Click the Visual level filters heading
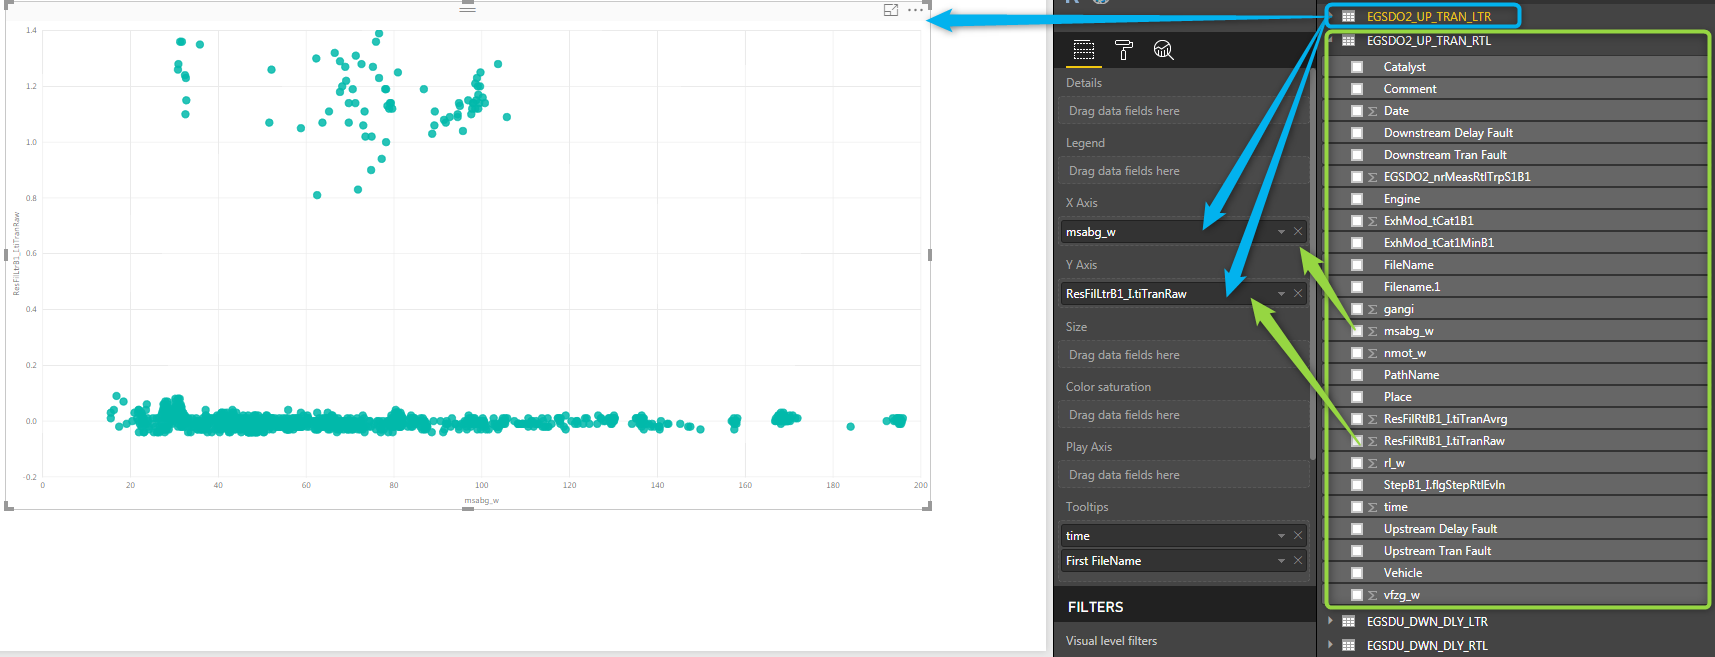1715x657 pixels. pyautogui.click(x=1111, y=641)
